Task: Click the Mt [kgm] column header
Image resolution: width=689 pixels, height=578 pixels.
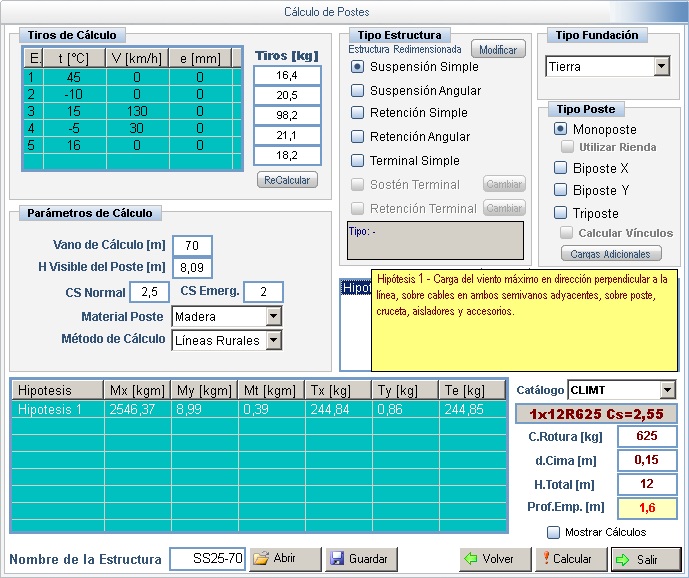Action: coord(271,390)
